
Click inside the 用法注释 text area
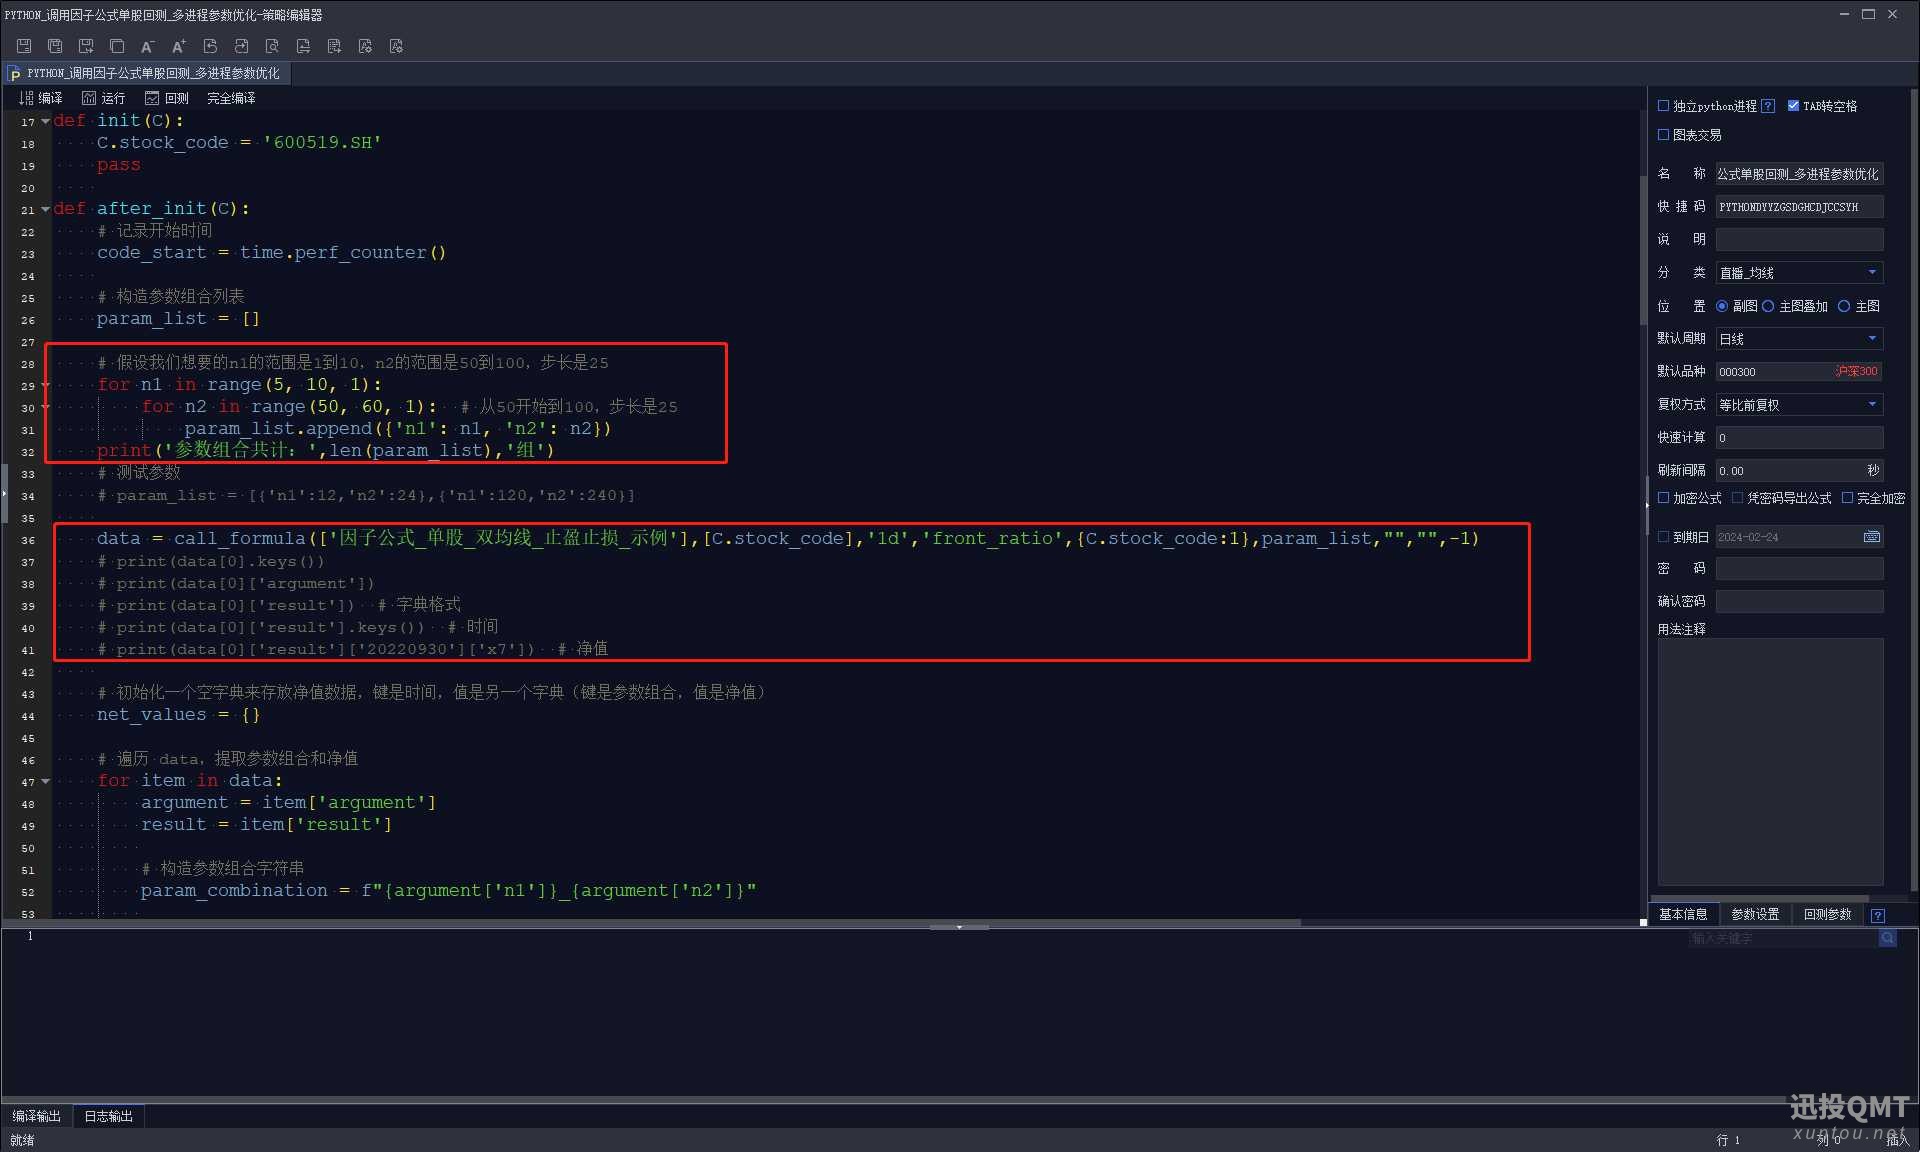coord(1770,762)
